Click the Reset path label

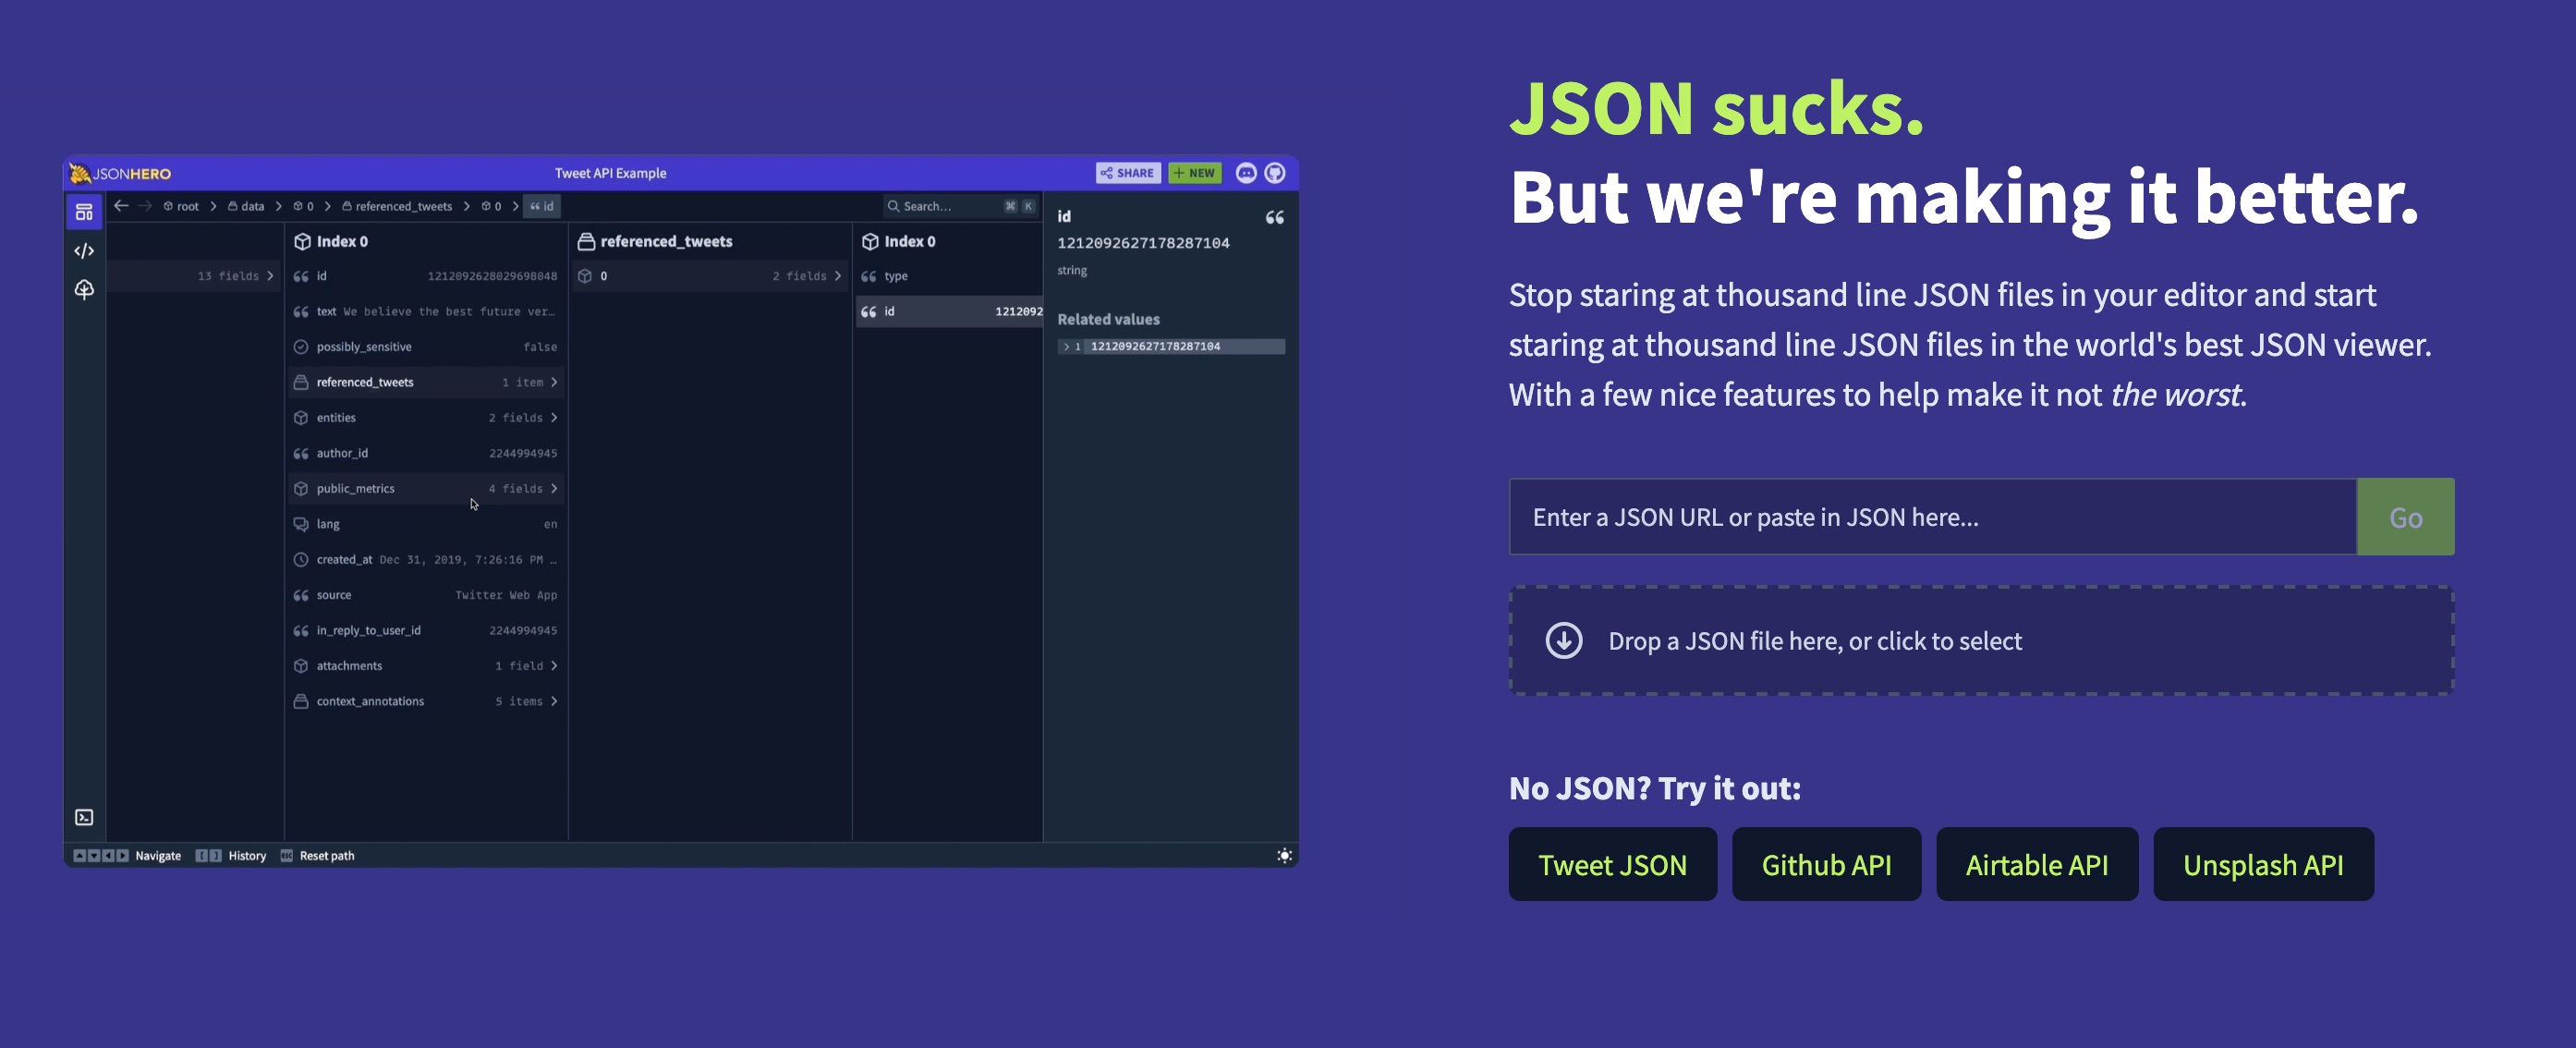(327, 856)
